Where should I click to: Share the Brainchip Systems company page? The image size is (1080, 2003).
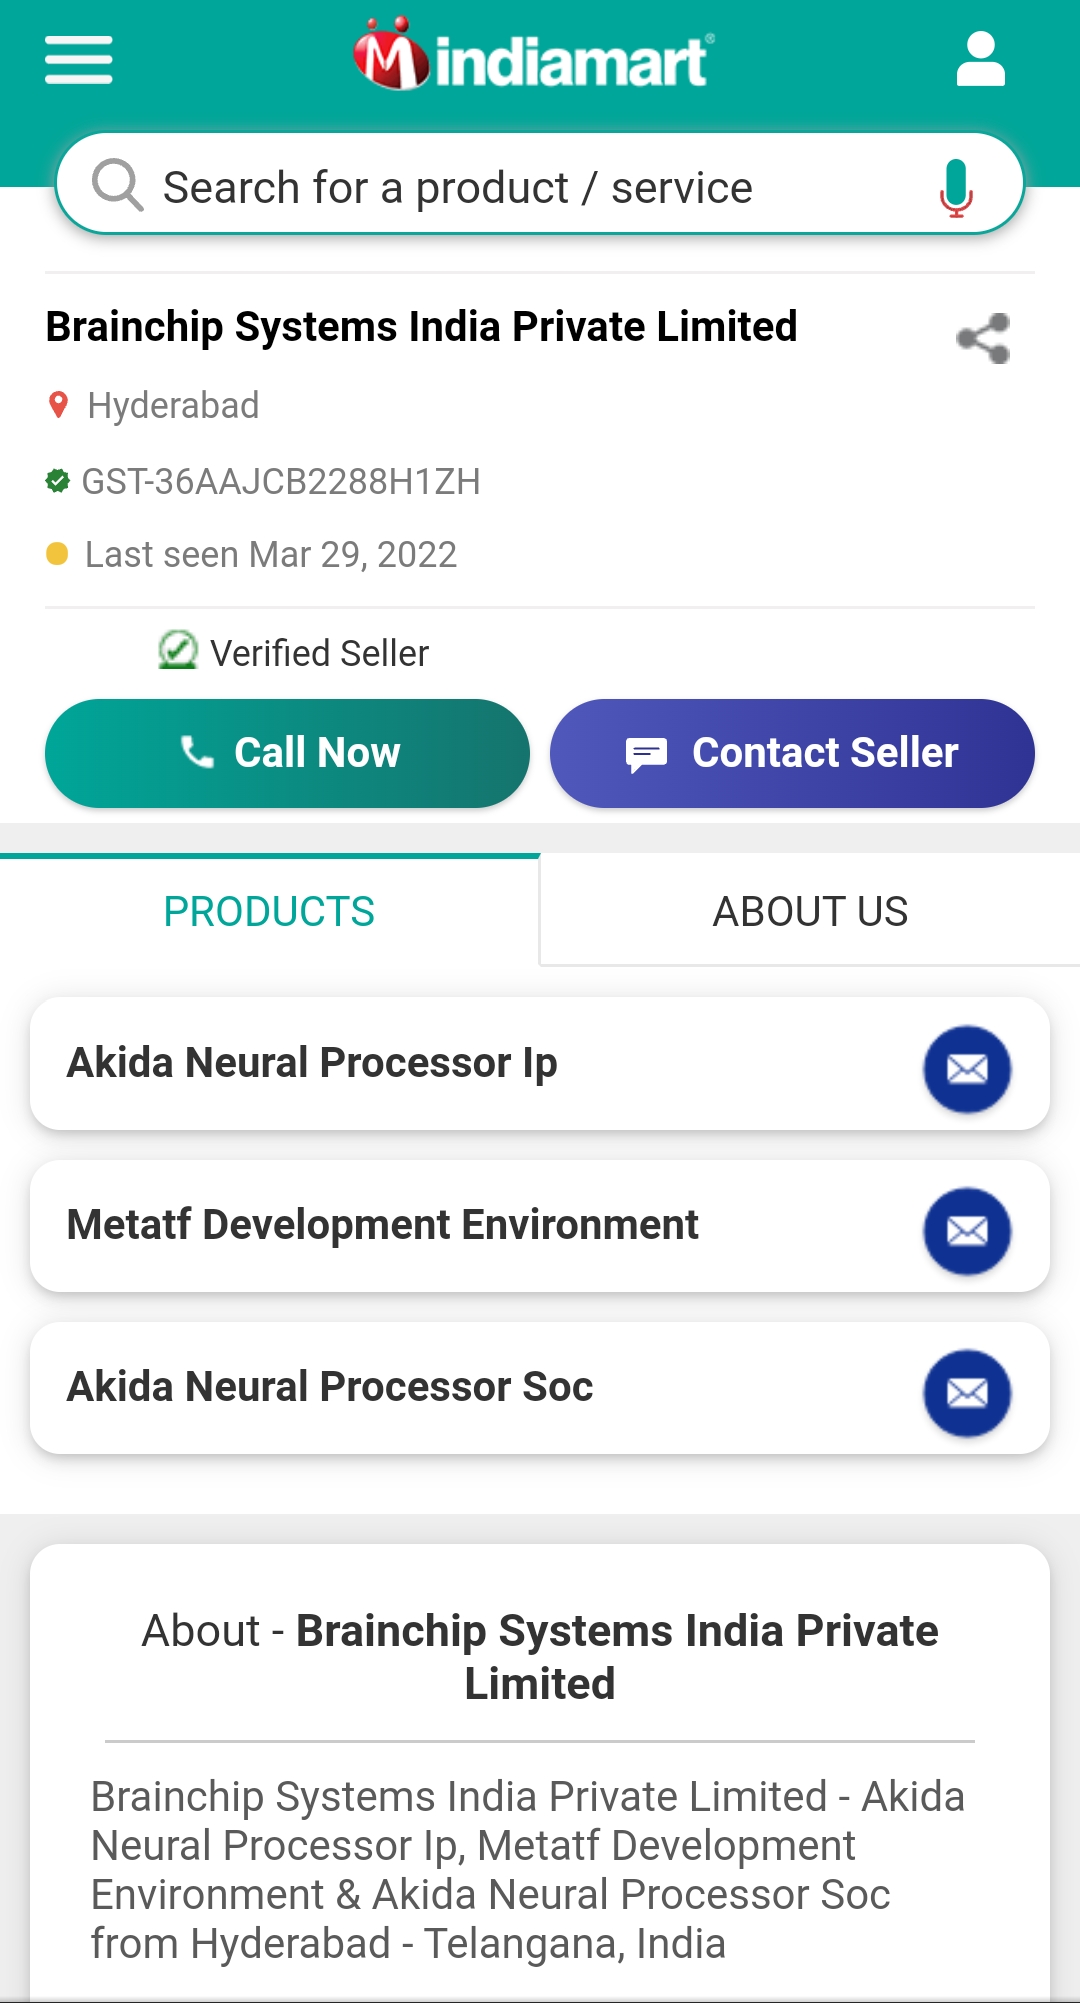click(x=983, y=338)
